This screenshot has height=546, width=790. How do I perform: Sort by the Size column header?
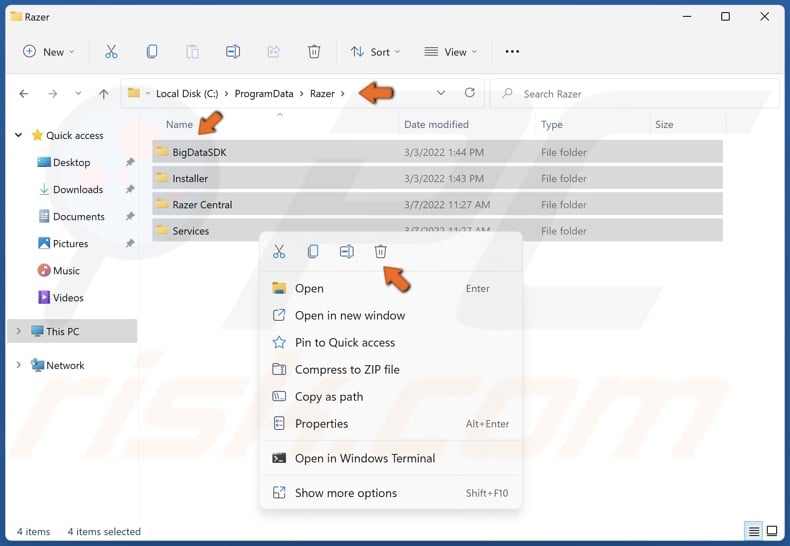tap(664, 124)
